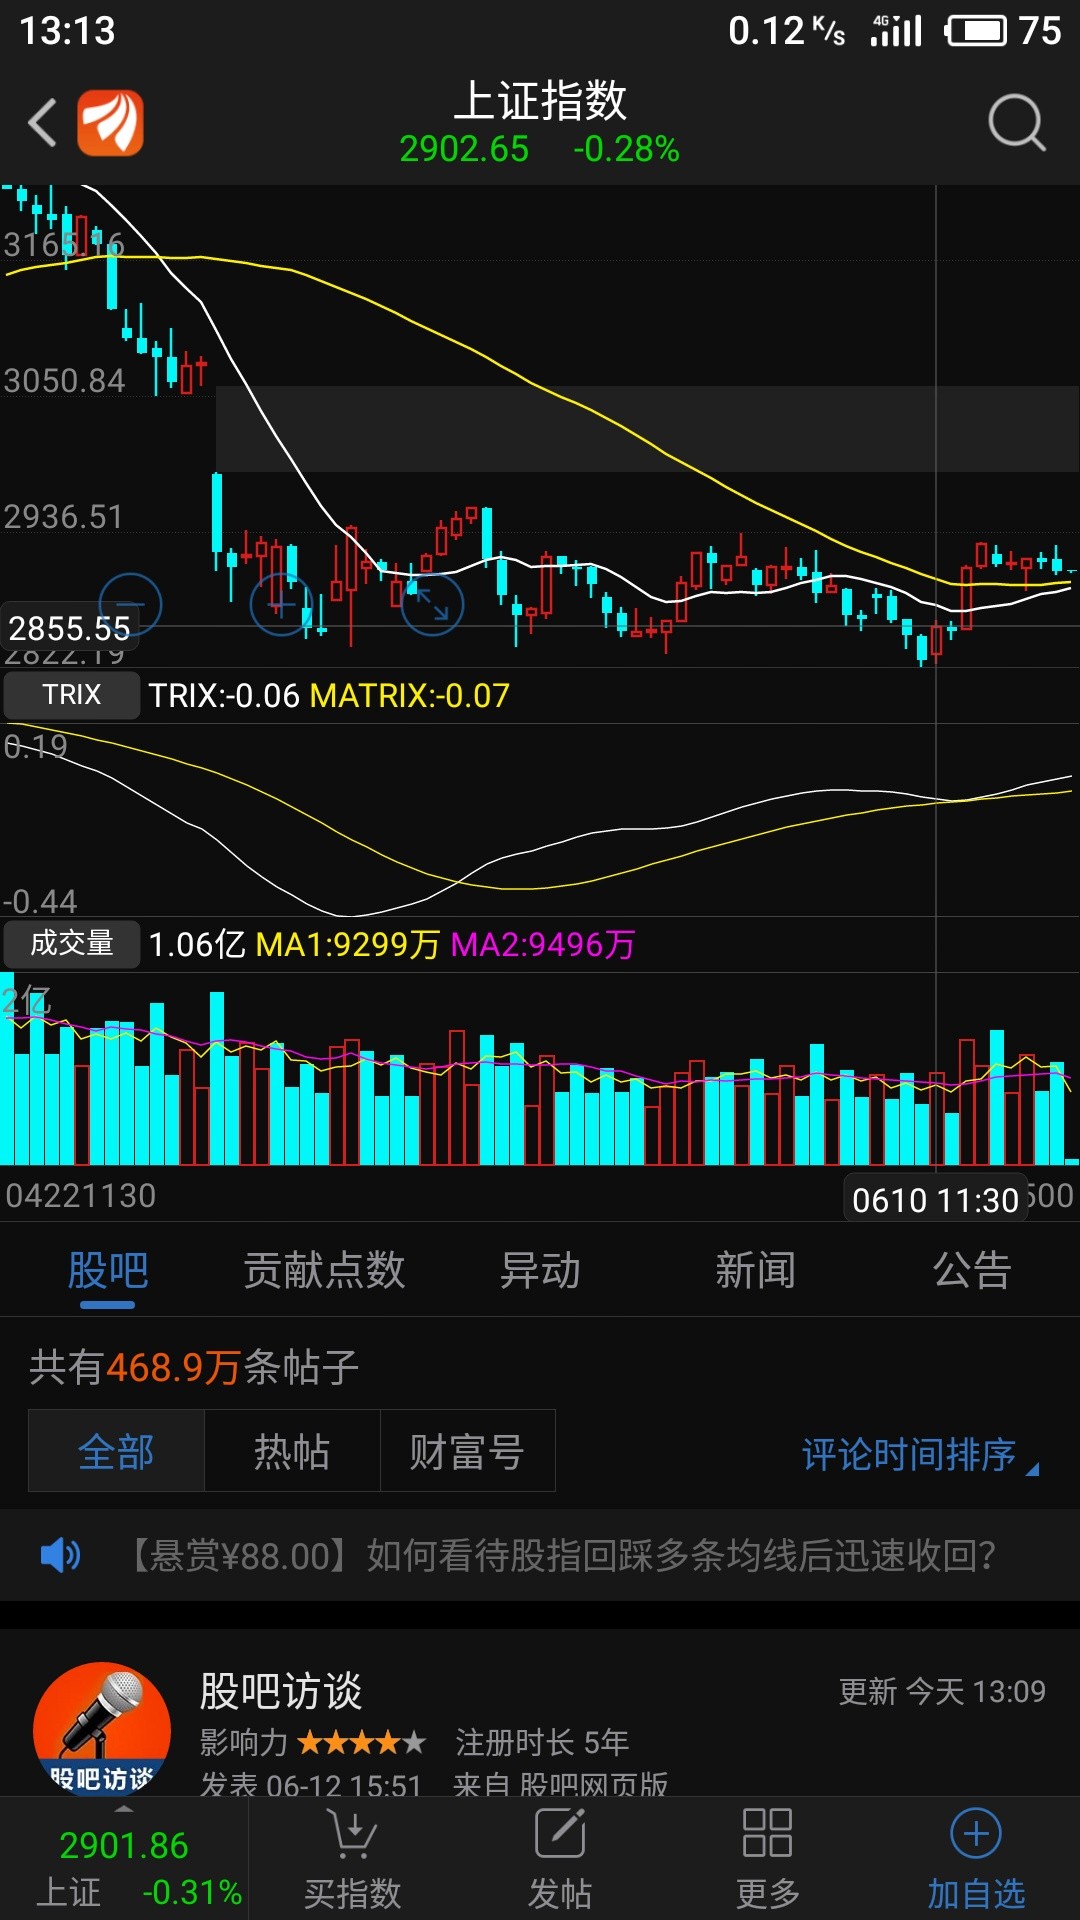Image resolution: width=1080 pixels, height=1920 pixels.
Task: Tap the orange Eastmoney app logo
Action: (111, 123)
